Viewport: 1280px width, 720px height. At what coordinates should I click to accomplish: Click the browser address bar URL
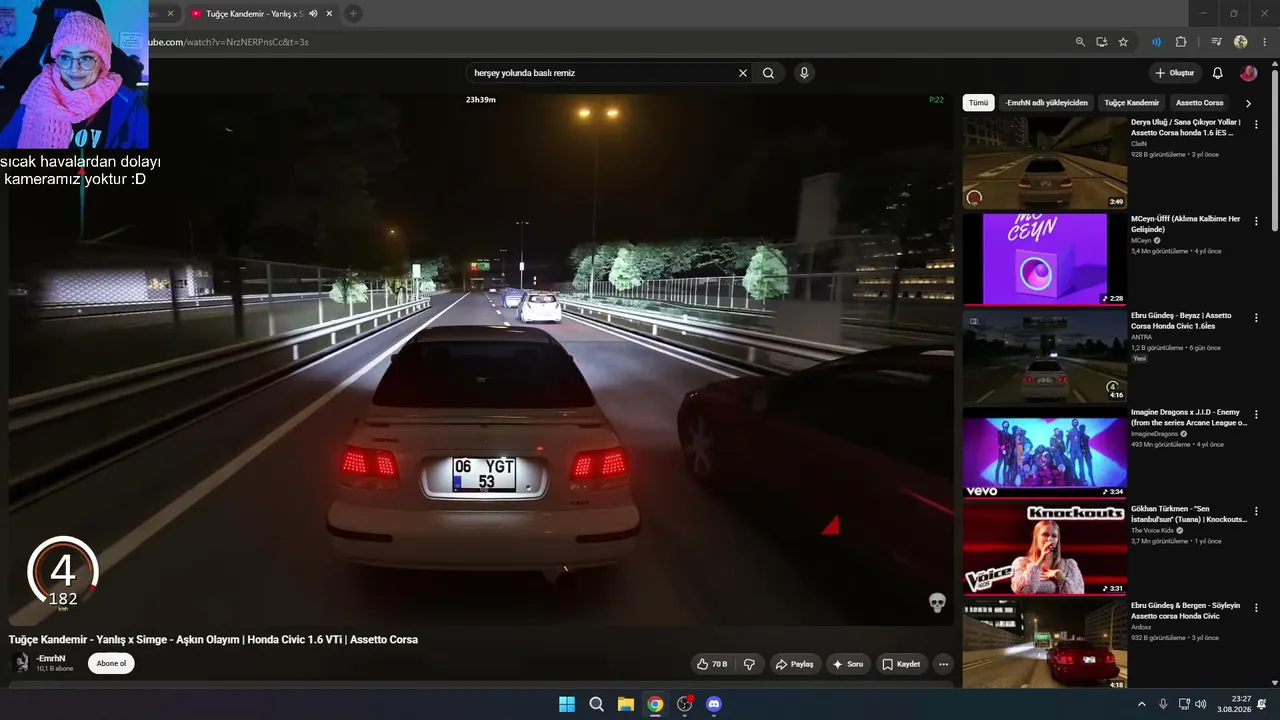click(x=228, y=42)
